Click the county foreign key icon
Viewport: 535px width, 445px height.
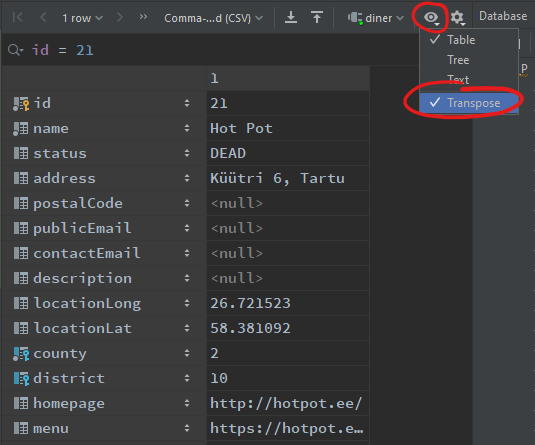tap(21, 354)
